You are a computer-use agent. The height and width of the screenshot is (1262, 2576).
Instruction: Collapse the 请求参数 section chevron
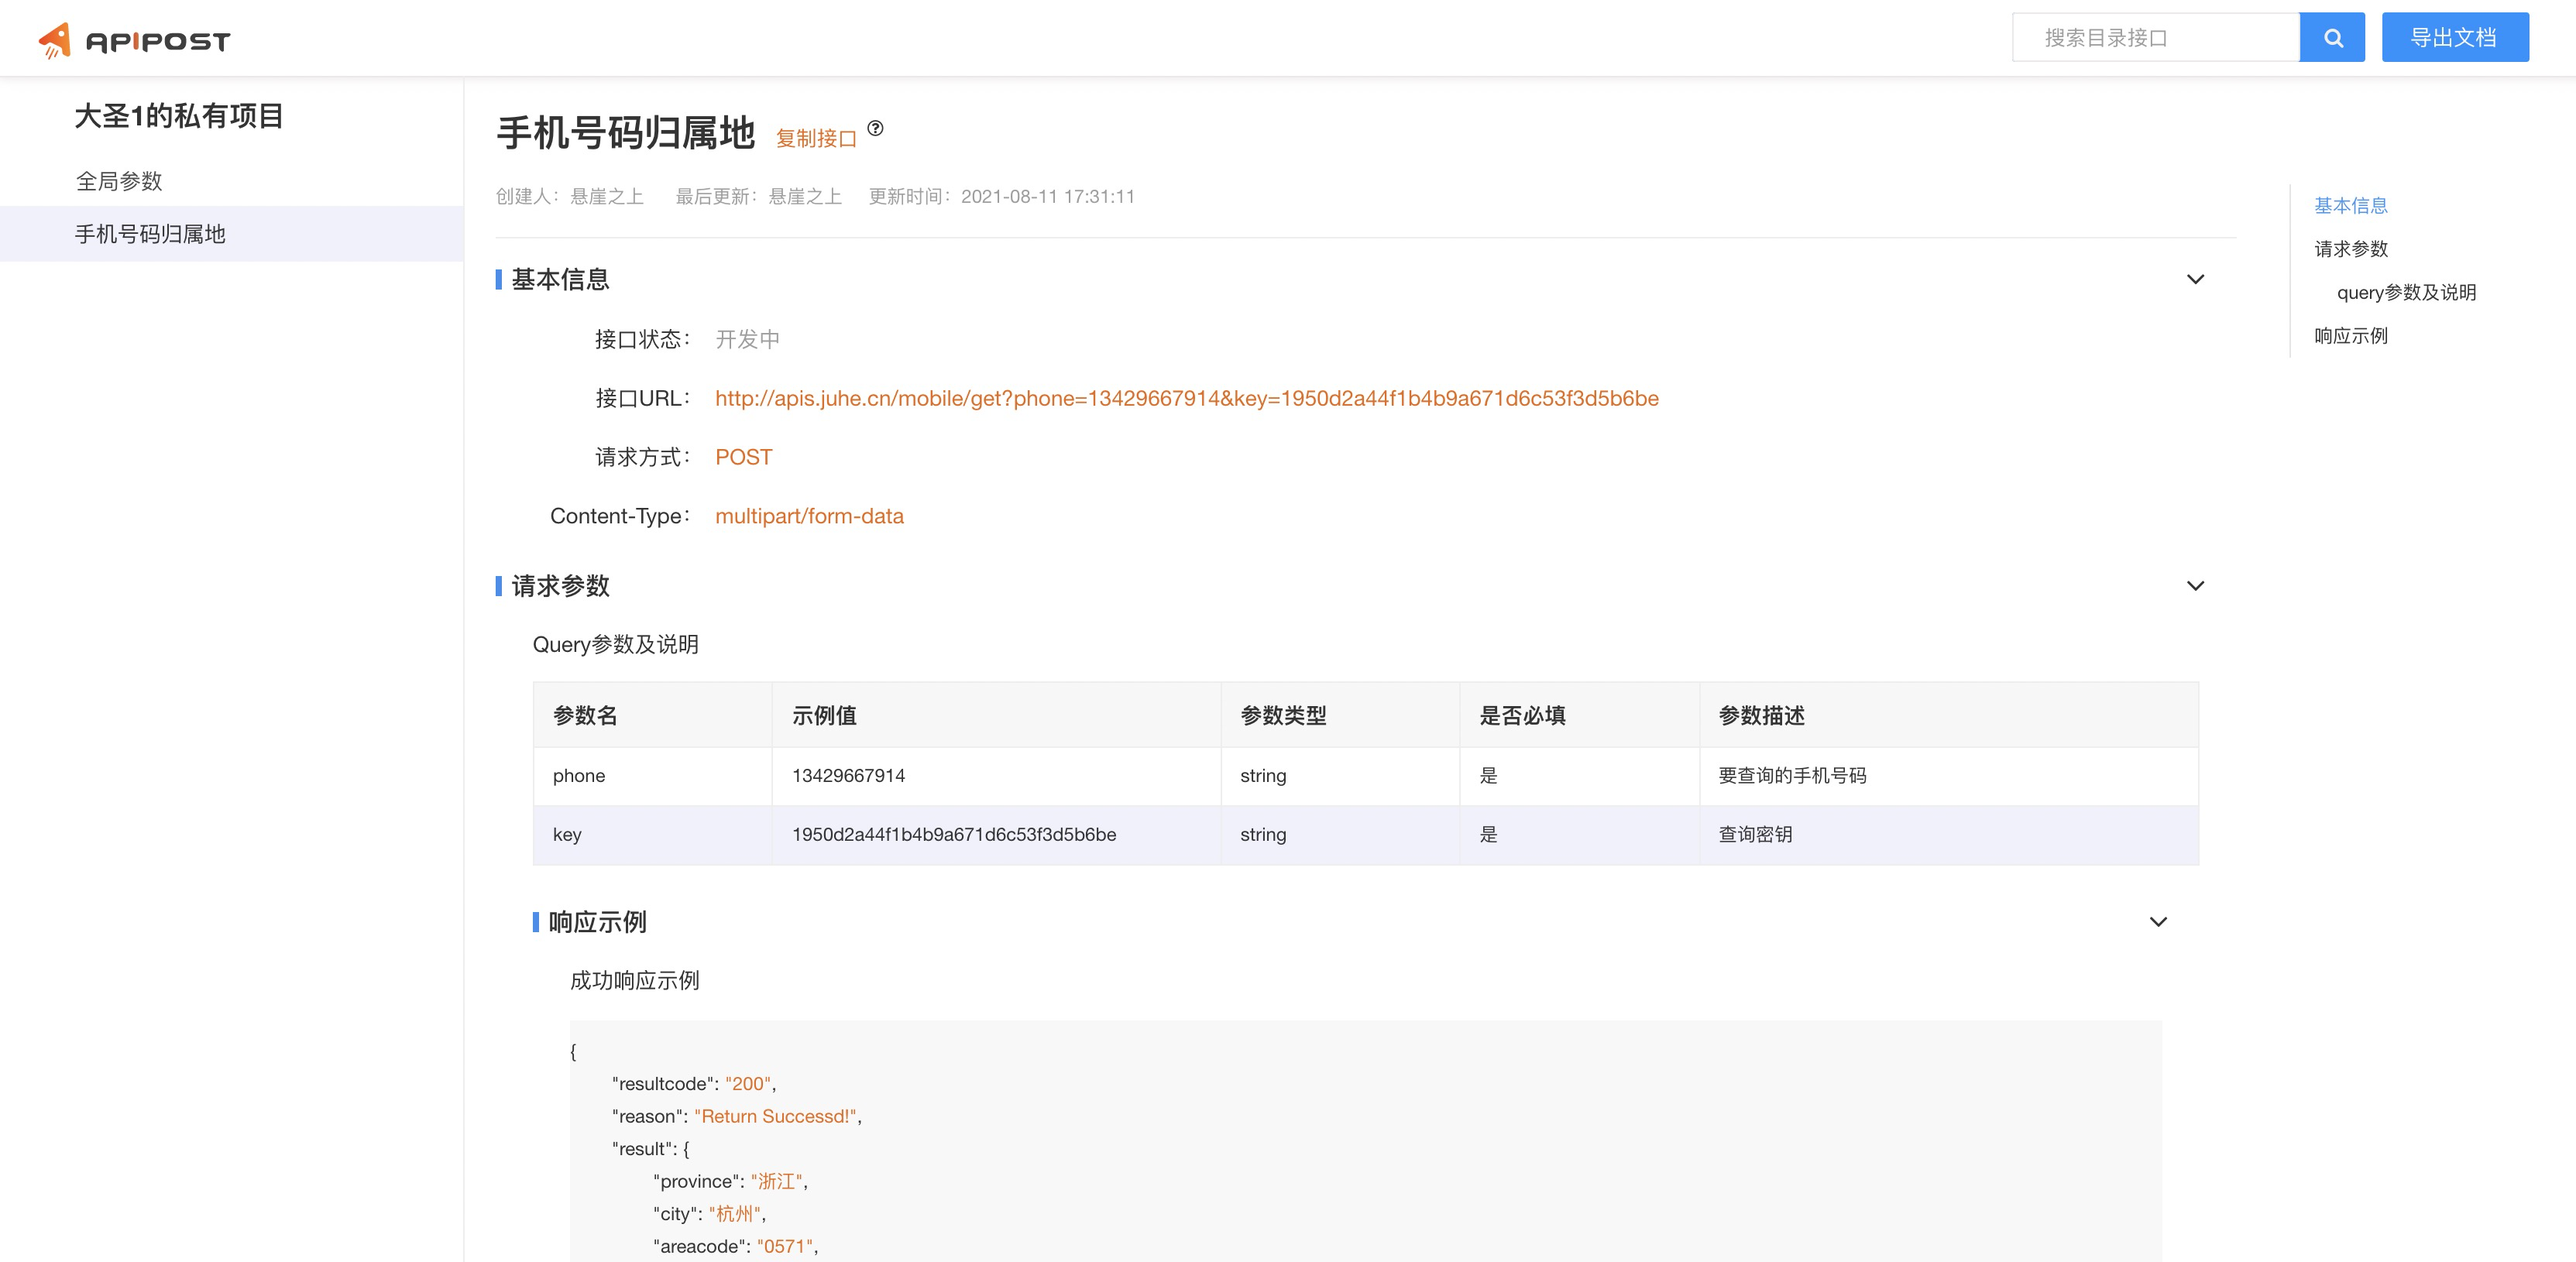(2195, 585)
